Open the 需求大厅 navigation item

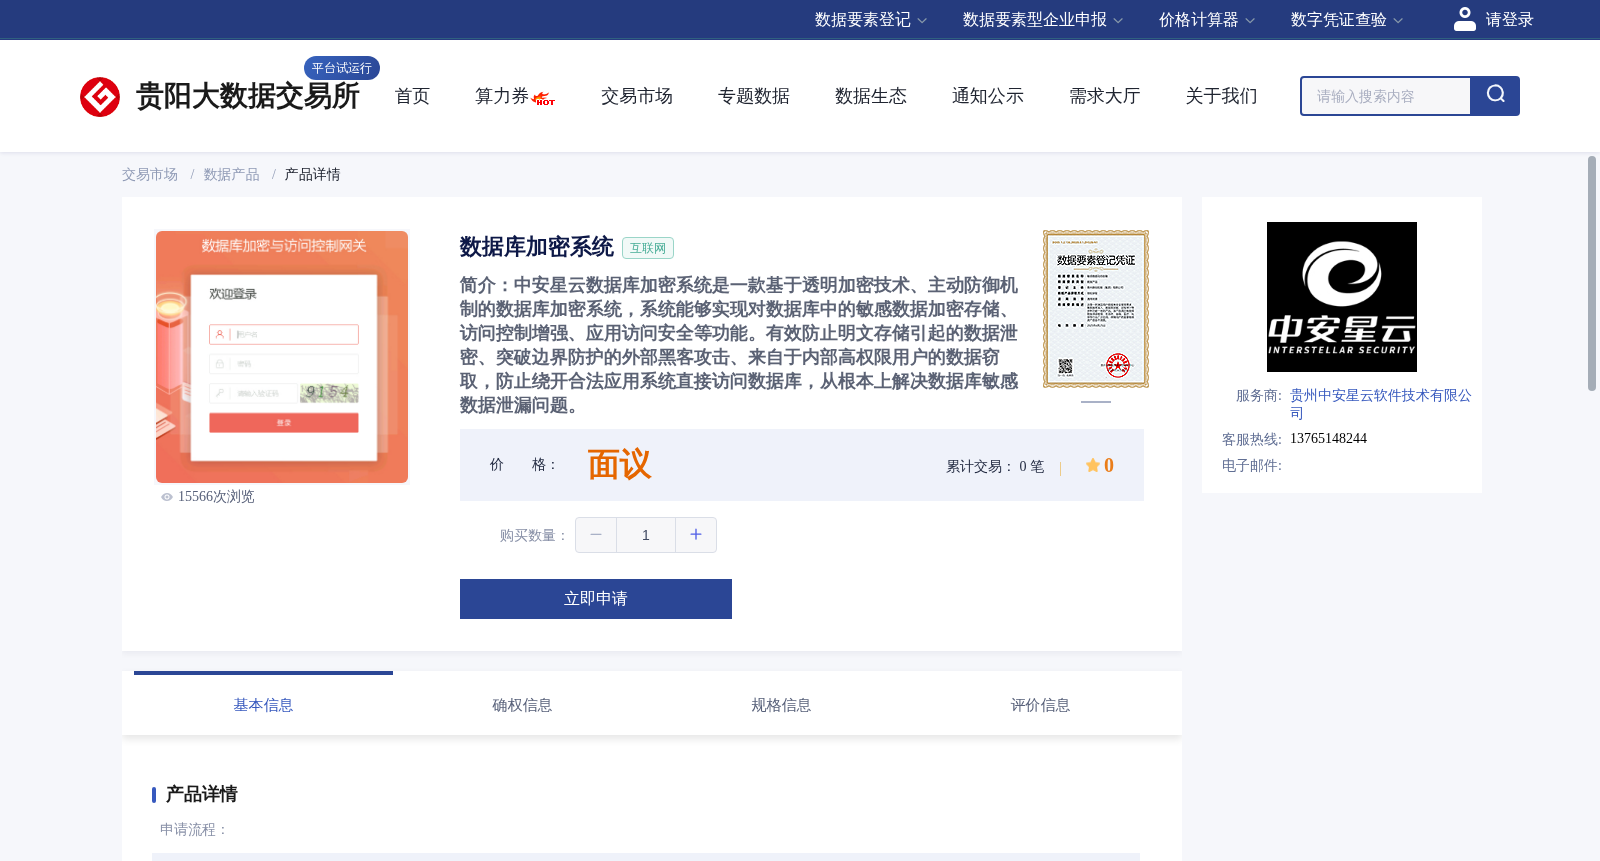1105,96
